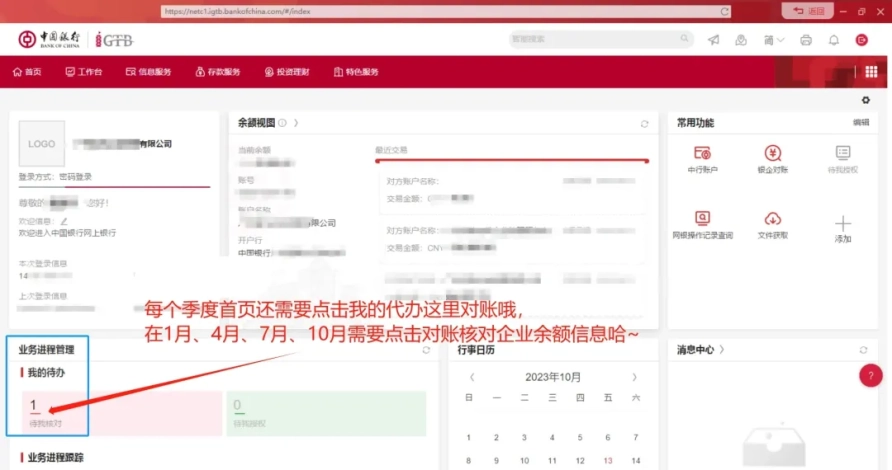Click the 我的待办 heading
The image size is (892, 470).
[46, 372]
